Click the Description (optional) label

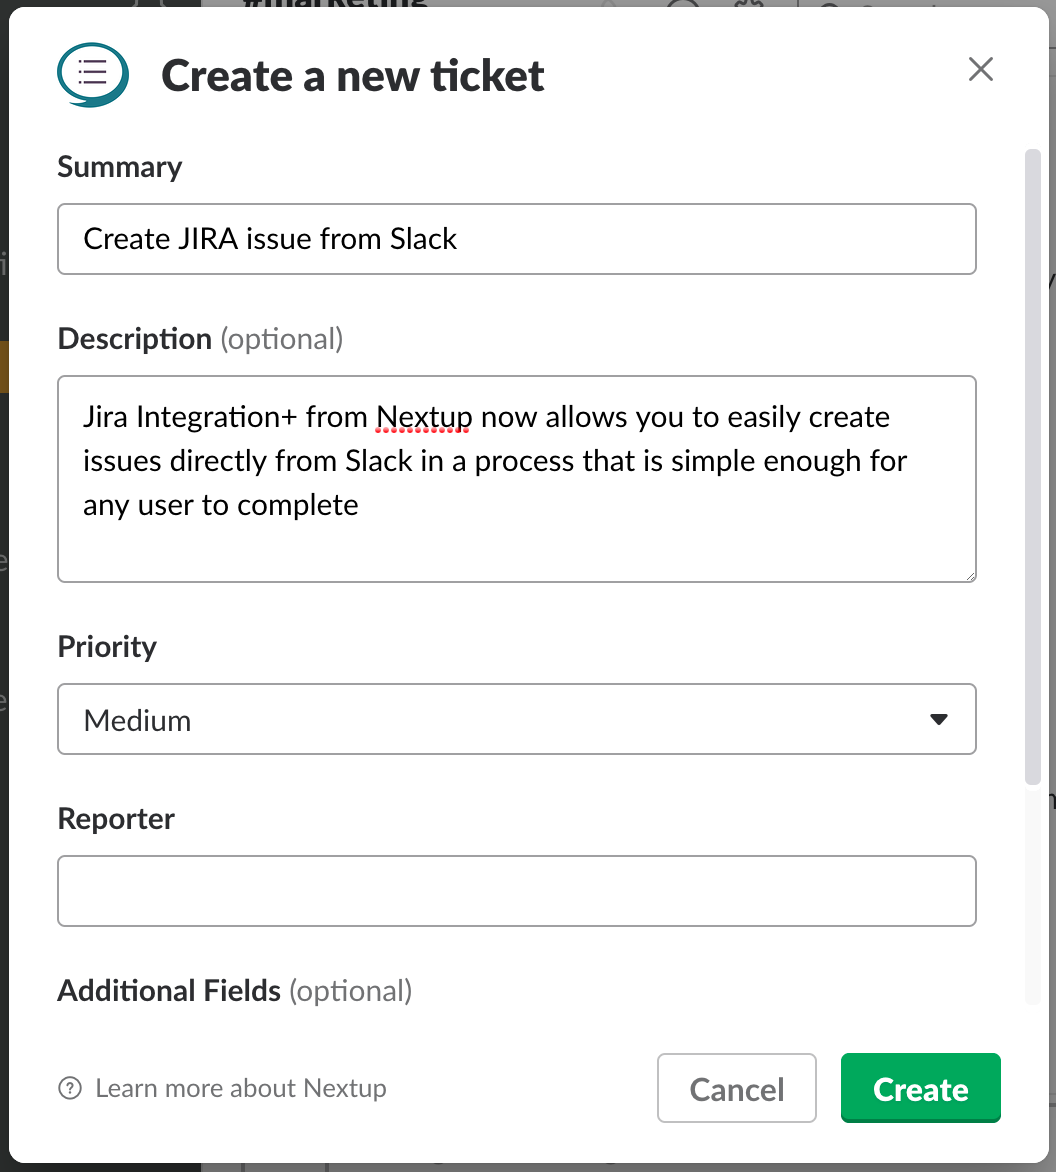point(200,339)
